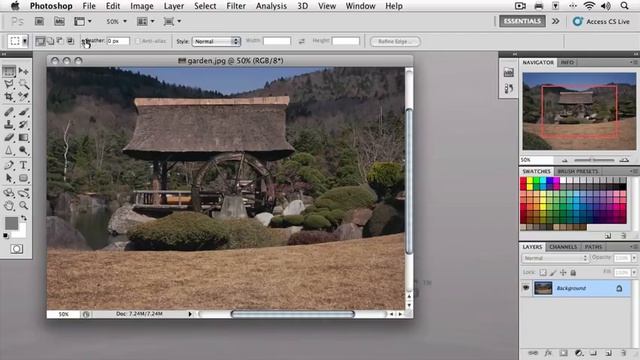Select the Shape tool
Viewport: 640px width, 360px height.
click(23, 178)
